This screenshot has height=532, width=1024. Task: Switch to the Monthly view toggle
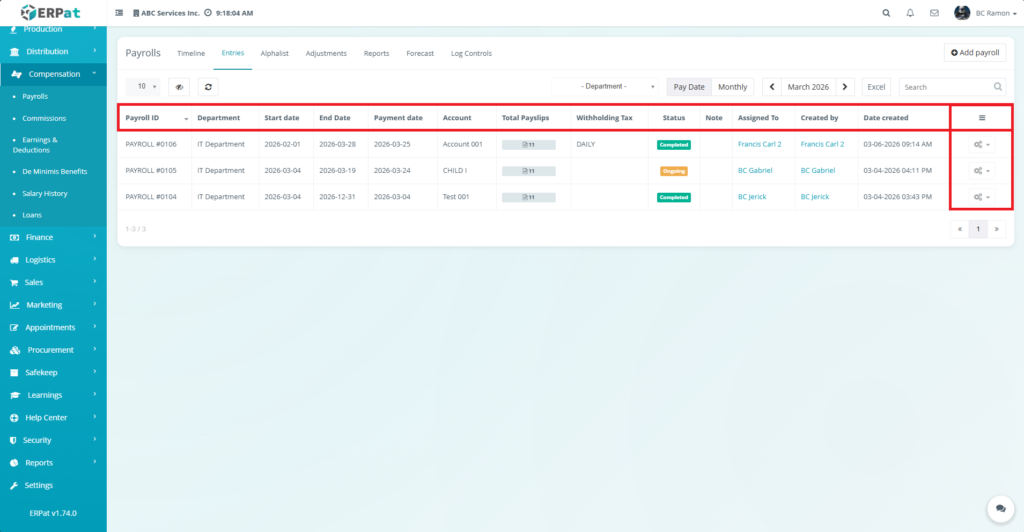[732, 87]
